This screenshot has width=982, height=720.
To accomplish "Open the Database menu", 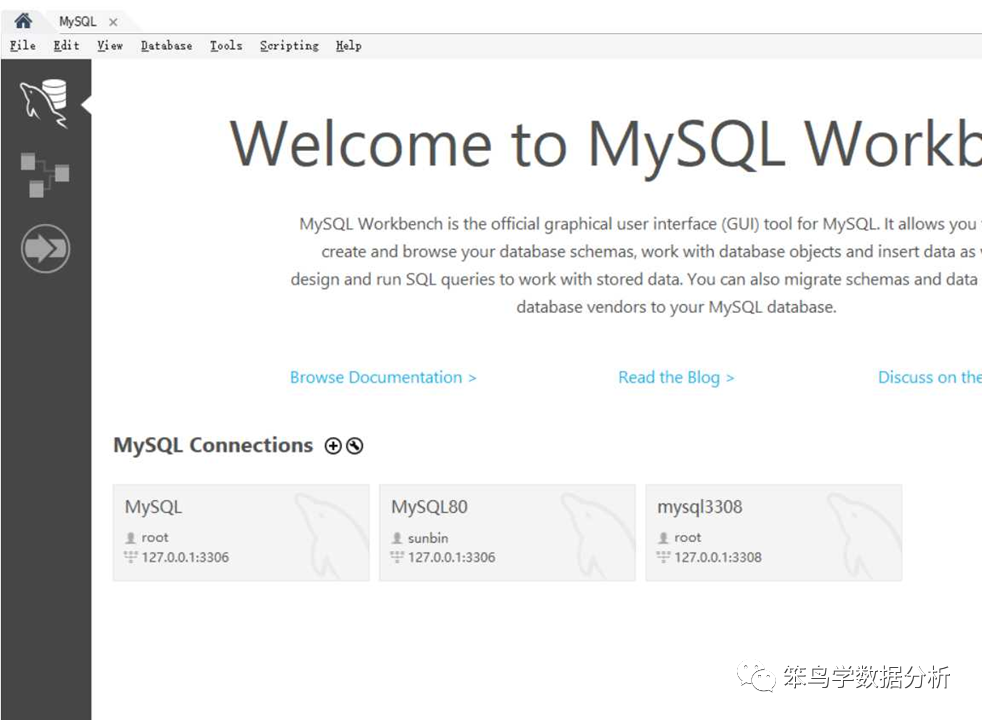I will pos(167,46).
